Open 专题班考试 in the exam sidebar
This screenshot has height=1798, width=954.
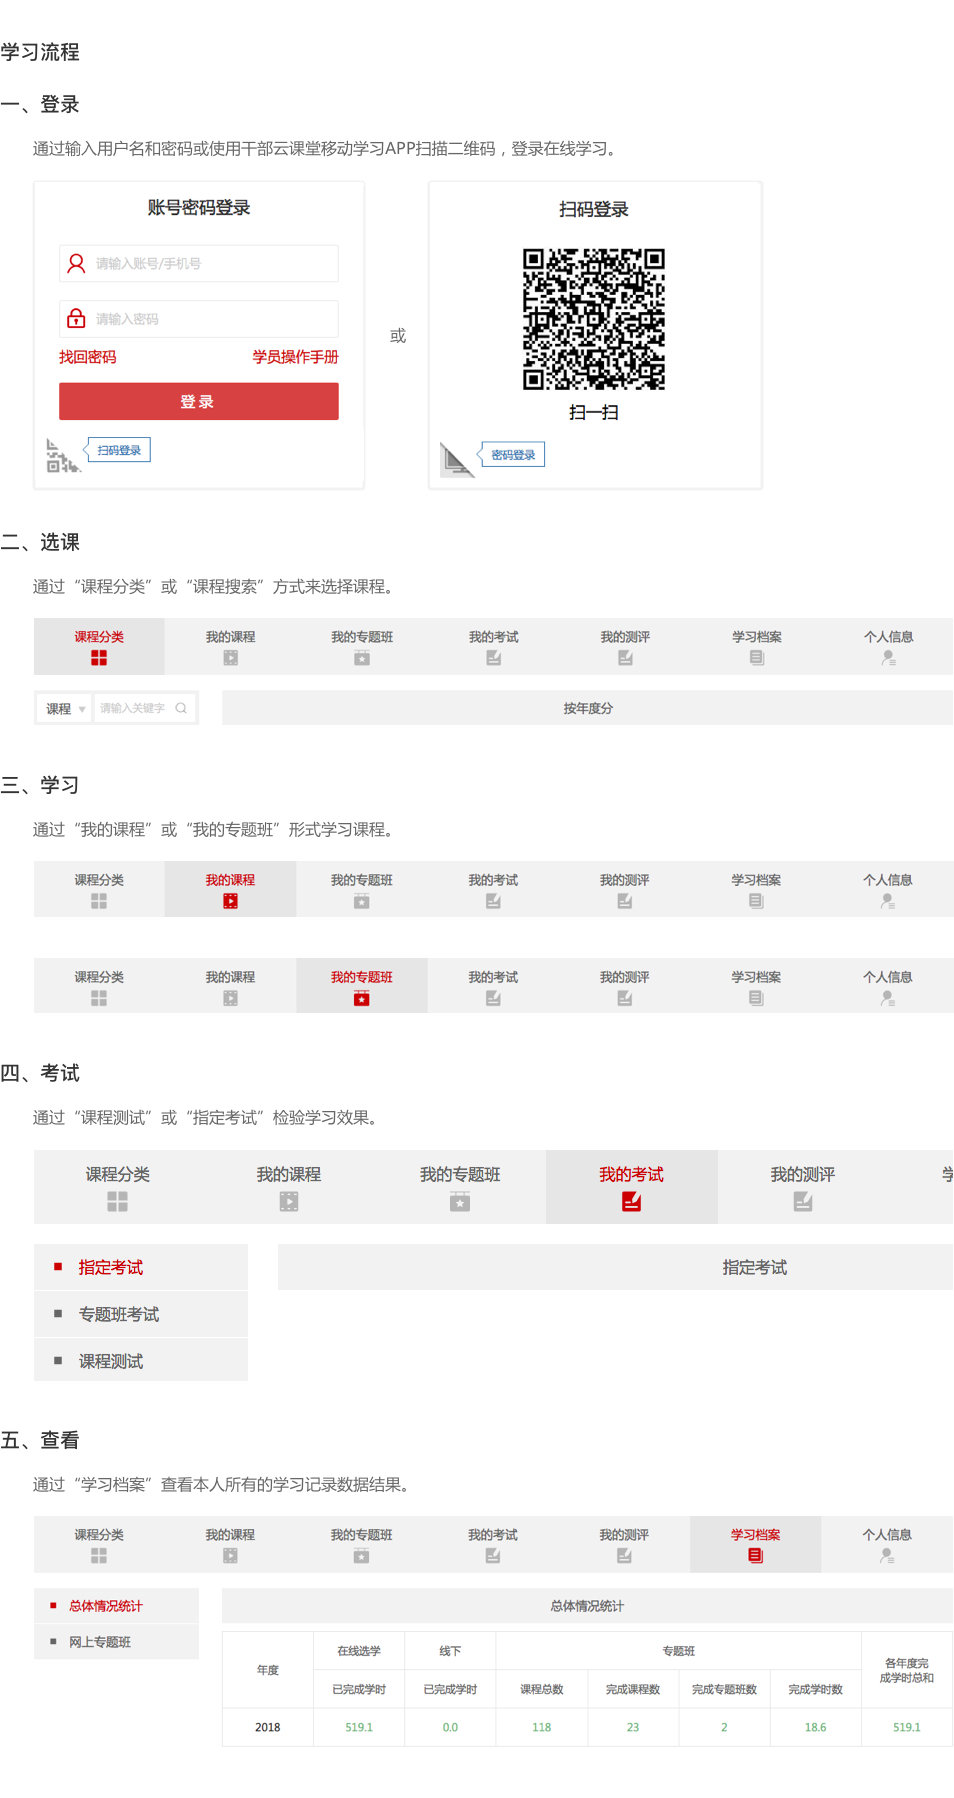pos(141,1314)
